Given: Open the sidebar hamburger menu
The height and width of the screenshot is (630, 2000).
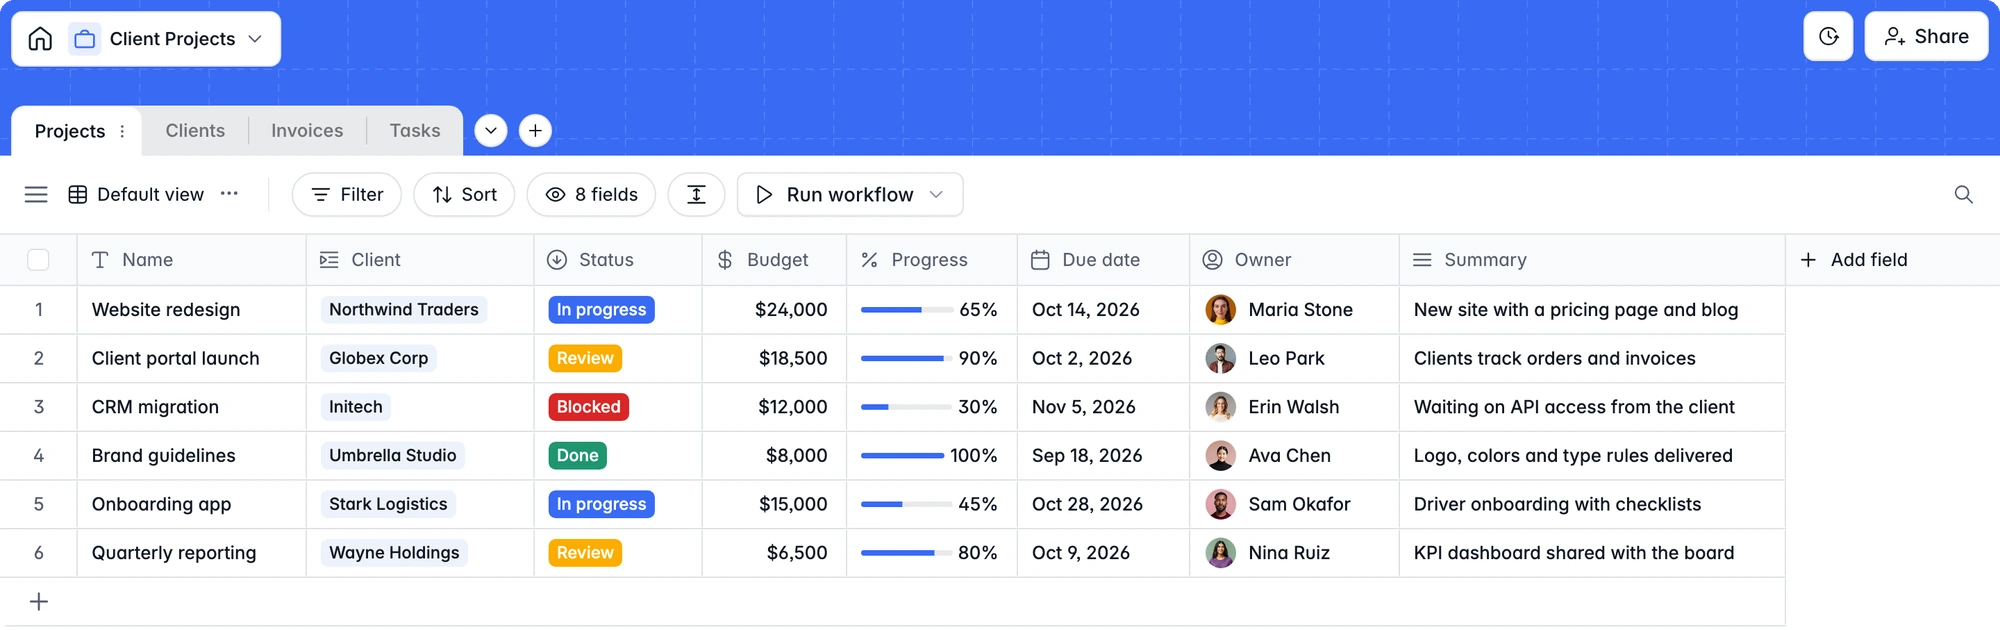Looking at the screenshot, I should pos(36,194).
